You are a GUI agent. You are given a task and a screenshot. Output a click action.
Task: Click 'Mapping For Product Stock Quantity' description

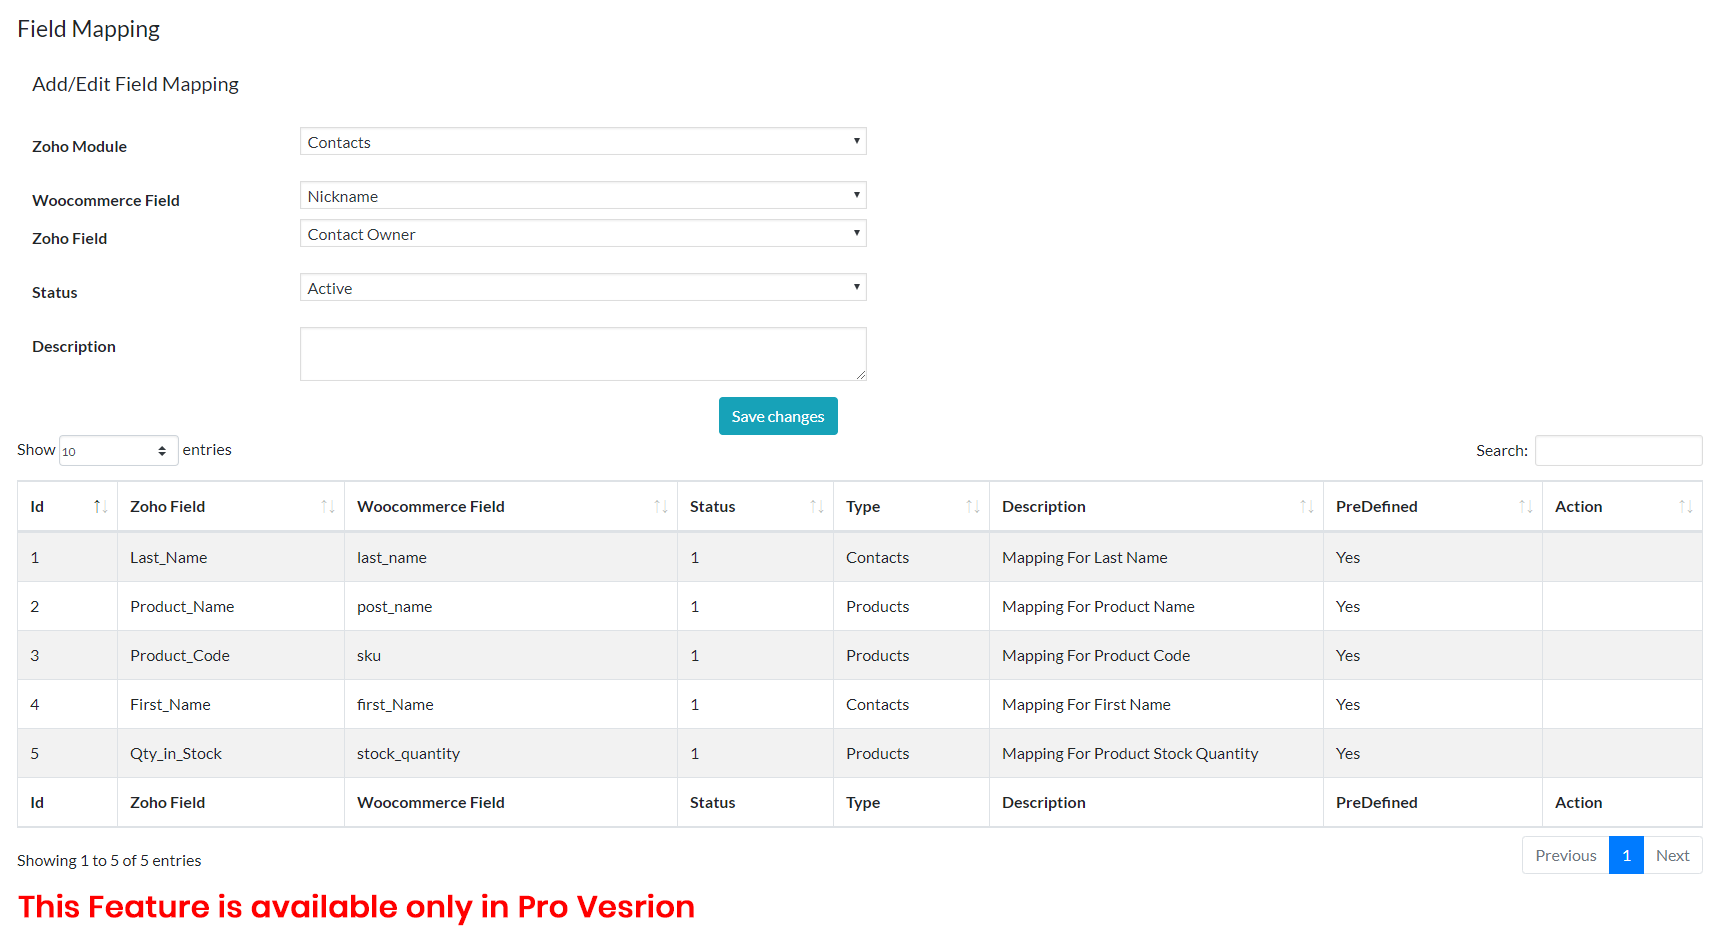[1130, 754]
